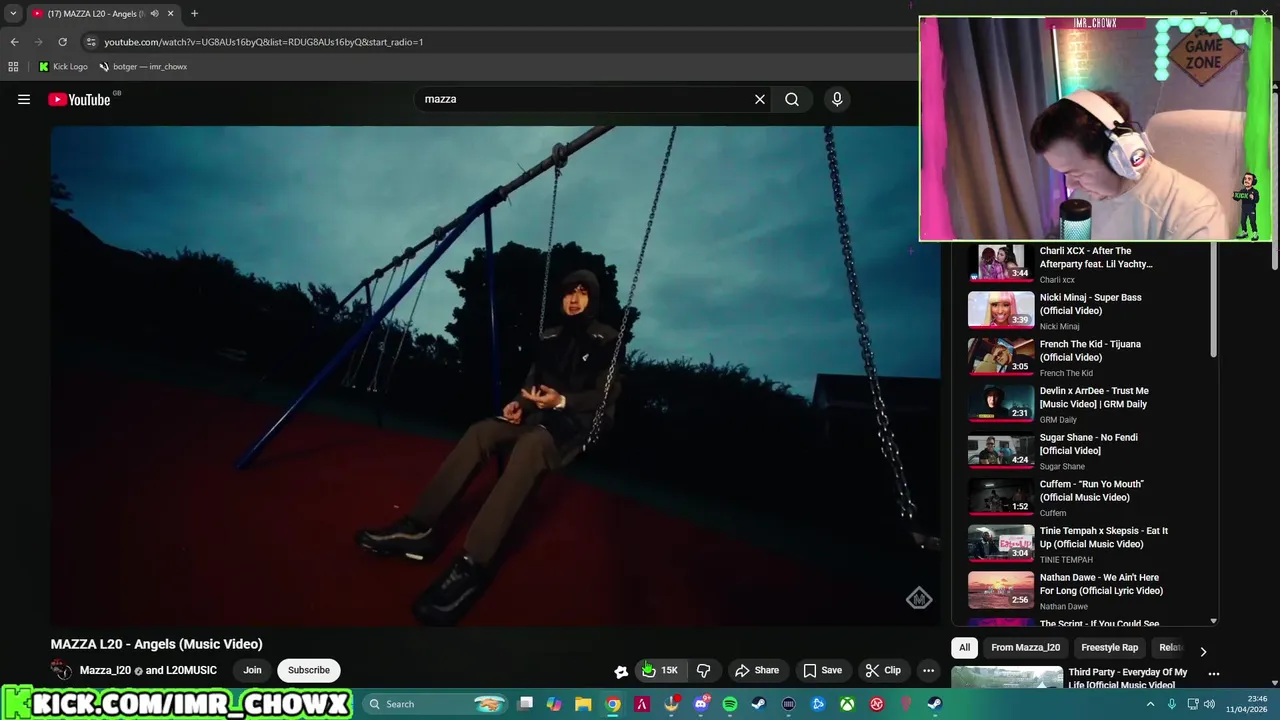The image size is (1280, 720).
Task: Like the video with the thumbs-up 15K button
Action: [x=660, y=671]
